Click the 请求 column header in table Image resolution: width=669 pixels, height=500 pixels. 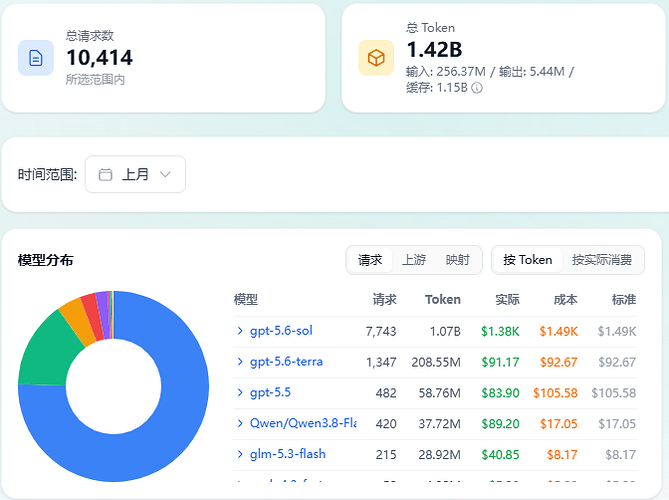pyautogui.click(x=384, y=299)
